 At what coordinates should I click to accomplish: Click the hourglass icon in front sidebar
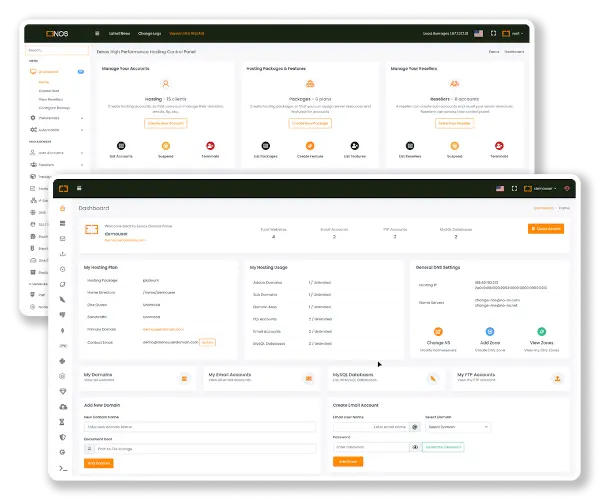62,422
